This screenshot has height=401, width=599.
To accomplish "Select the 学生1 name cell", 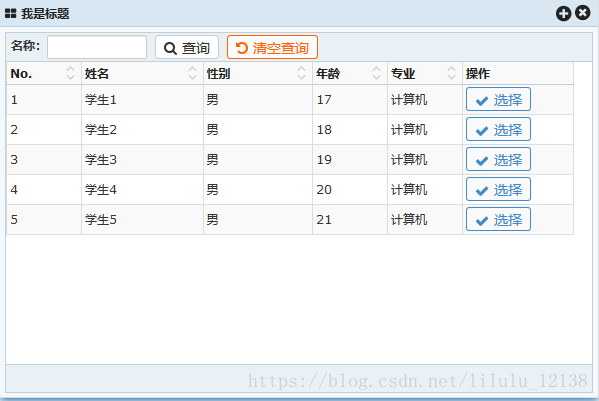I will tap(142, 100).
